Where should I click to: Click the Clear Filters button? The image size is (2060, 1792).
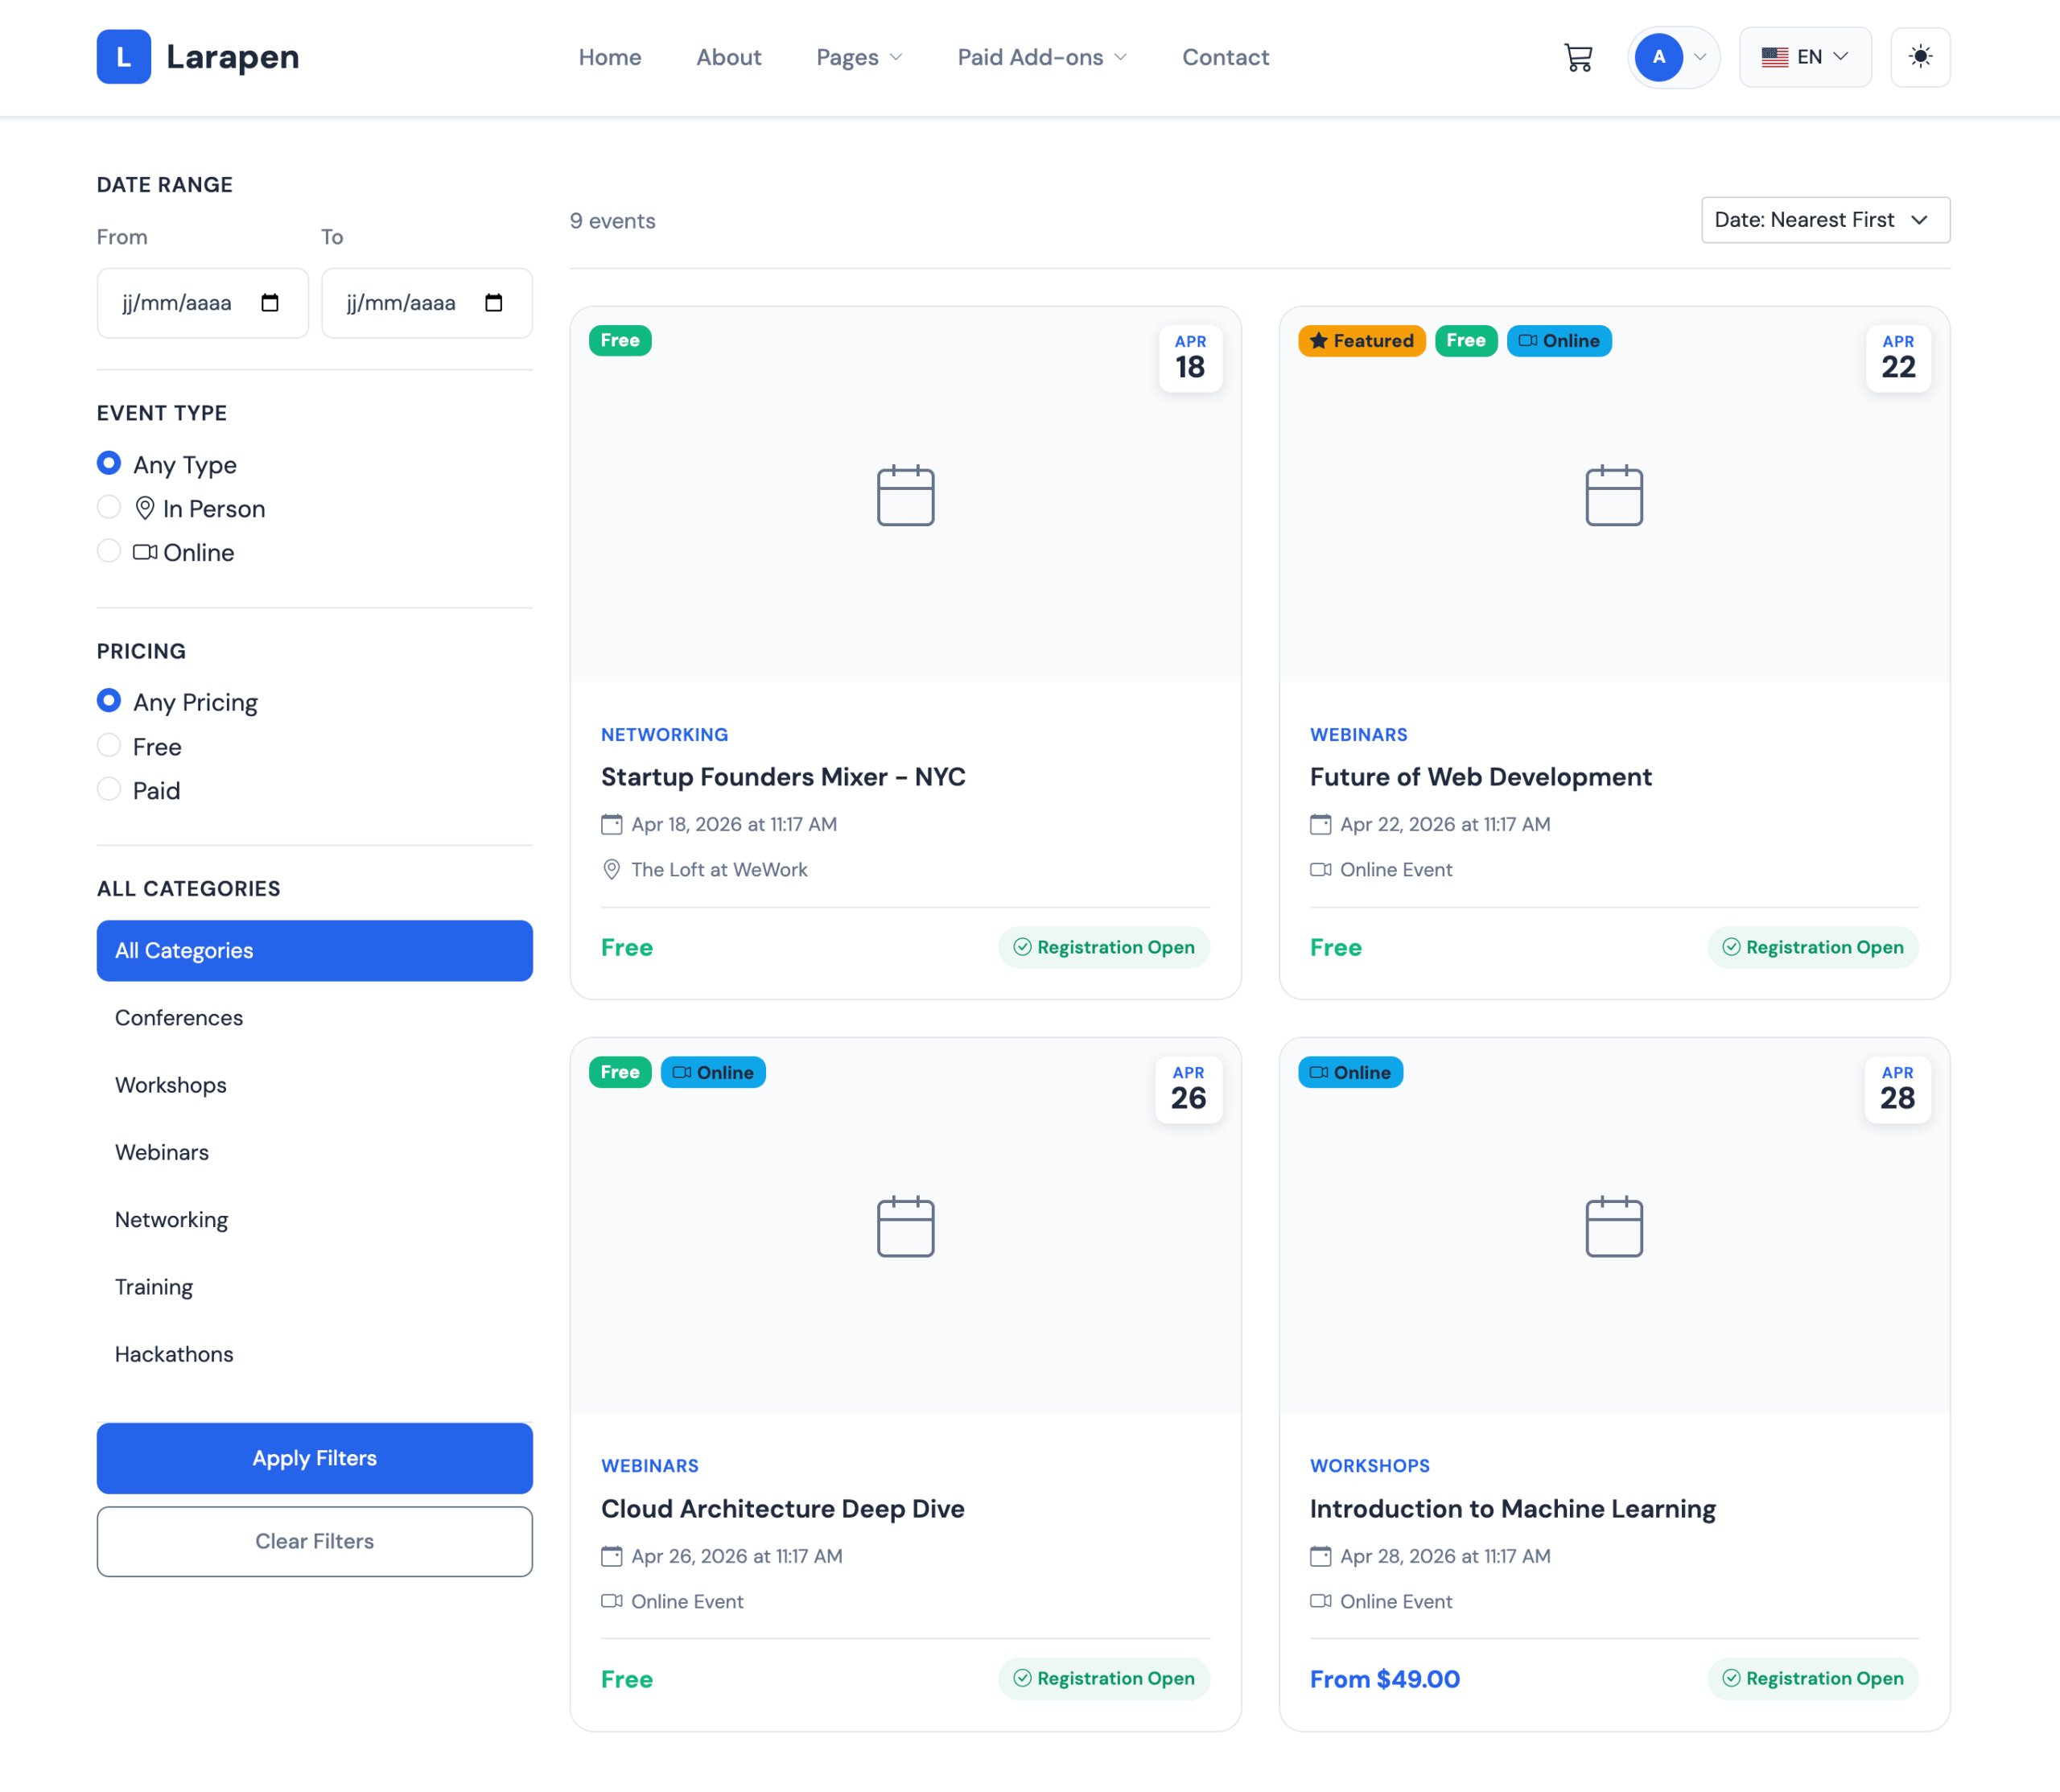point(314,1541)
